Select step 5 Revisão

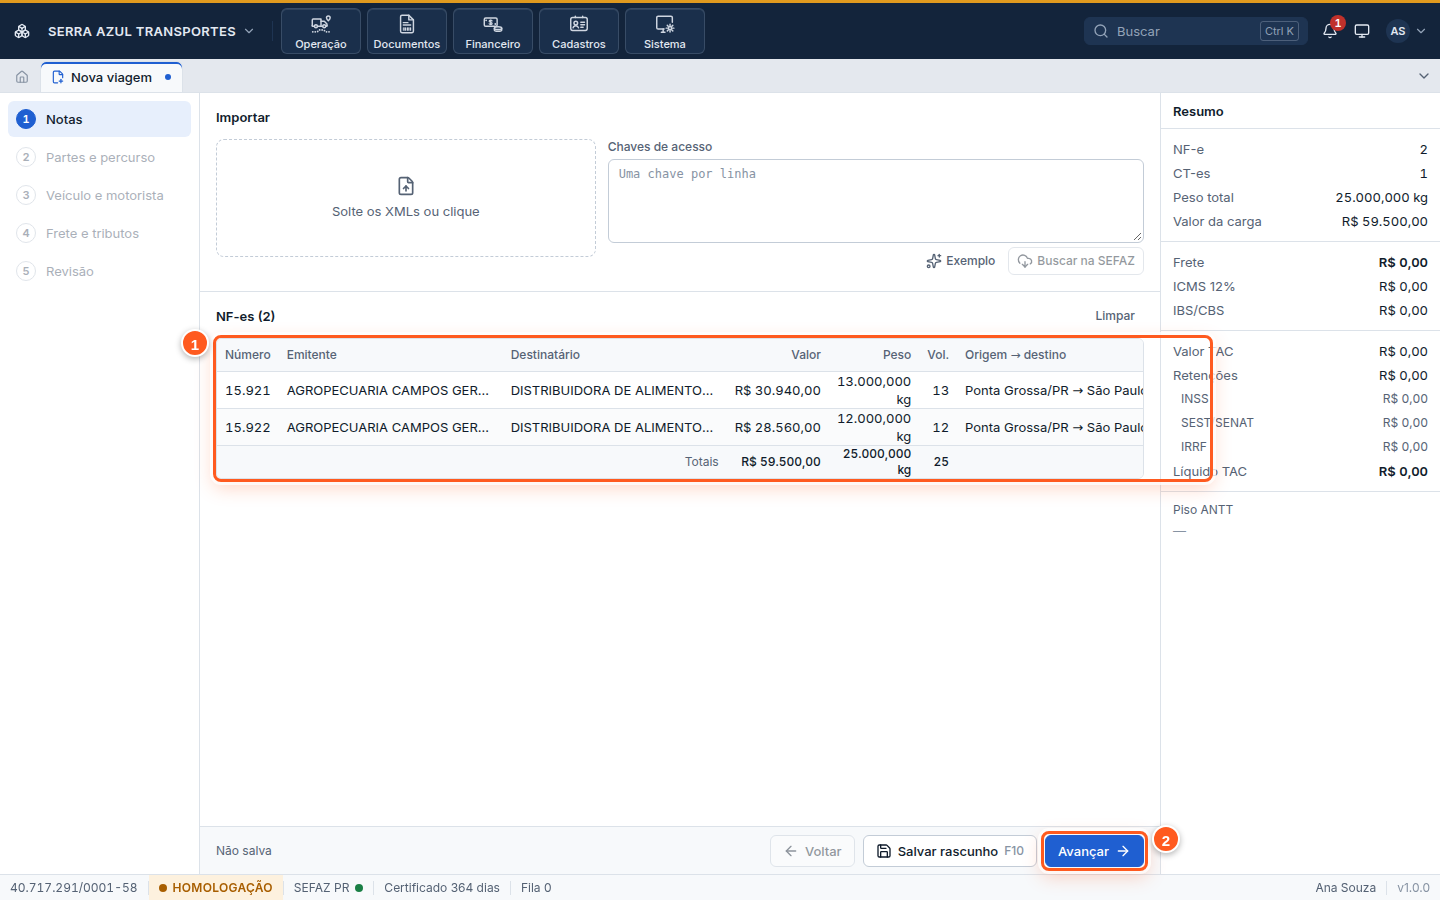pos(100,271)
